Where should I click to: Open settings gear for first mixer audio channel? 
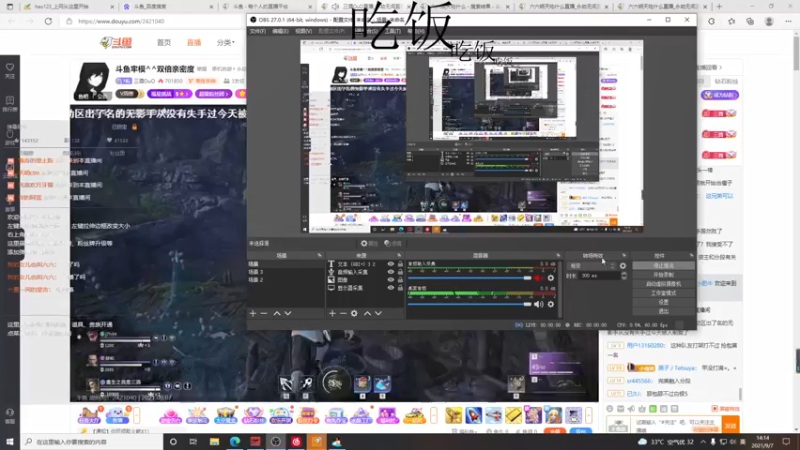pyautogui.click(x=551, y=278)
